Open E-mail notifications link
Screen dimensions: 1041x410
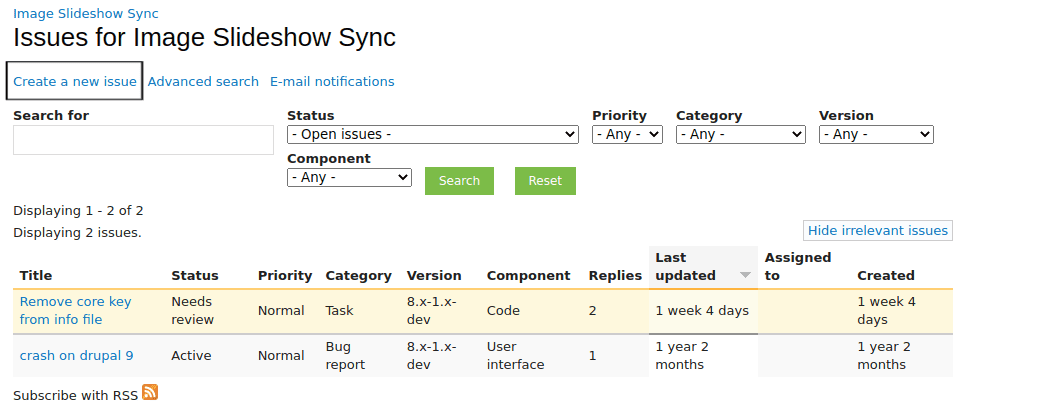332,82
